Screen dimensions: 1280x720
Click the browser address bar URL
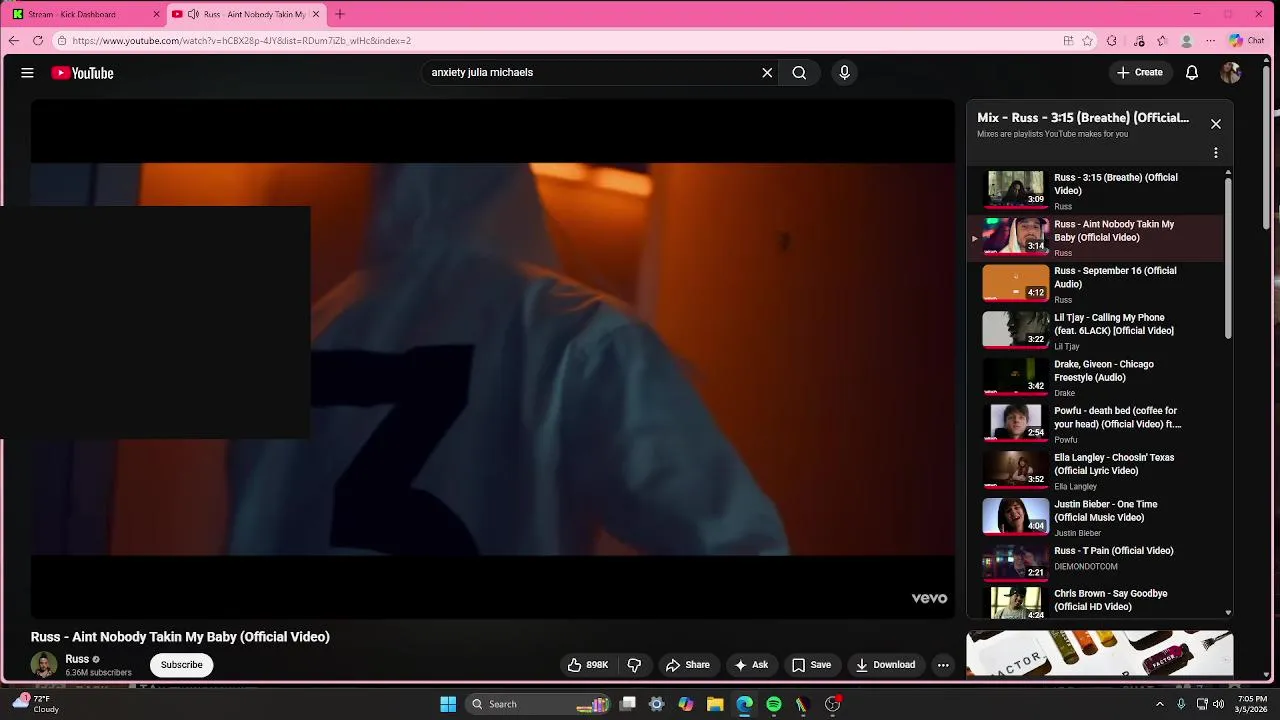[x=241, y=41]
